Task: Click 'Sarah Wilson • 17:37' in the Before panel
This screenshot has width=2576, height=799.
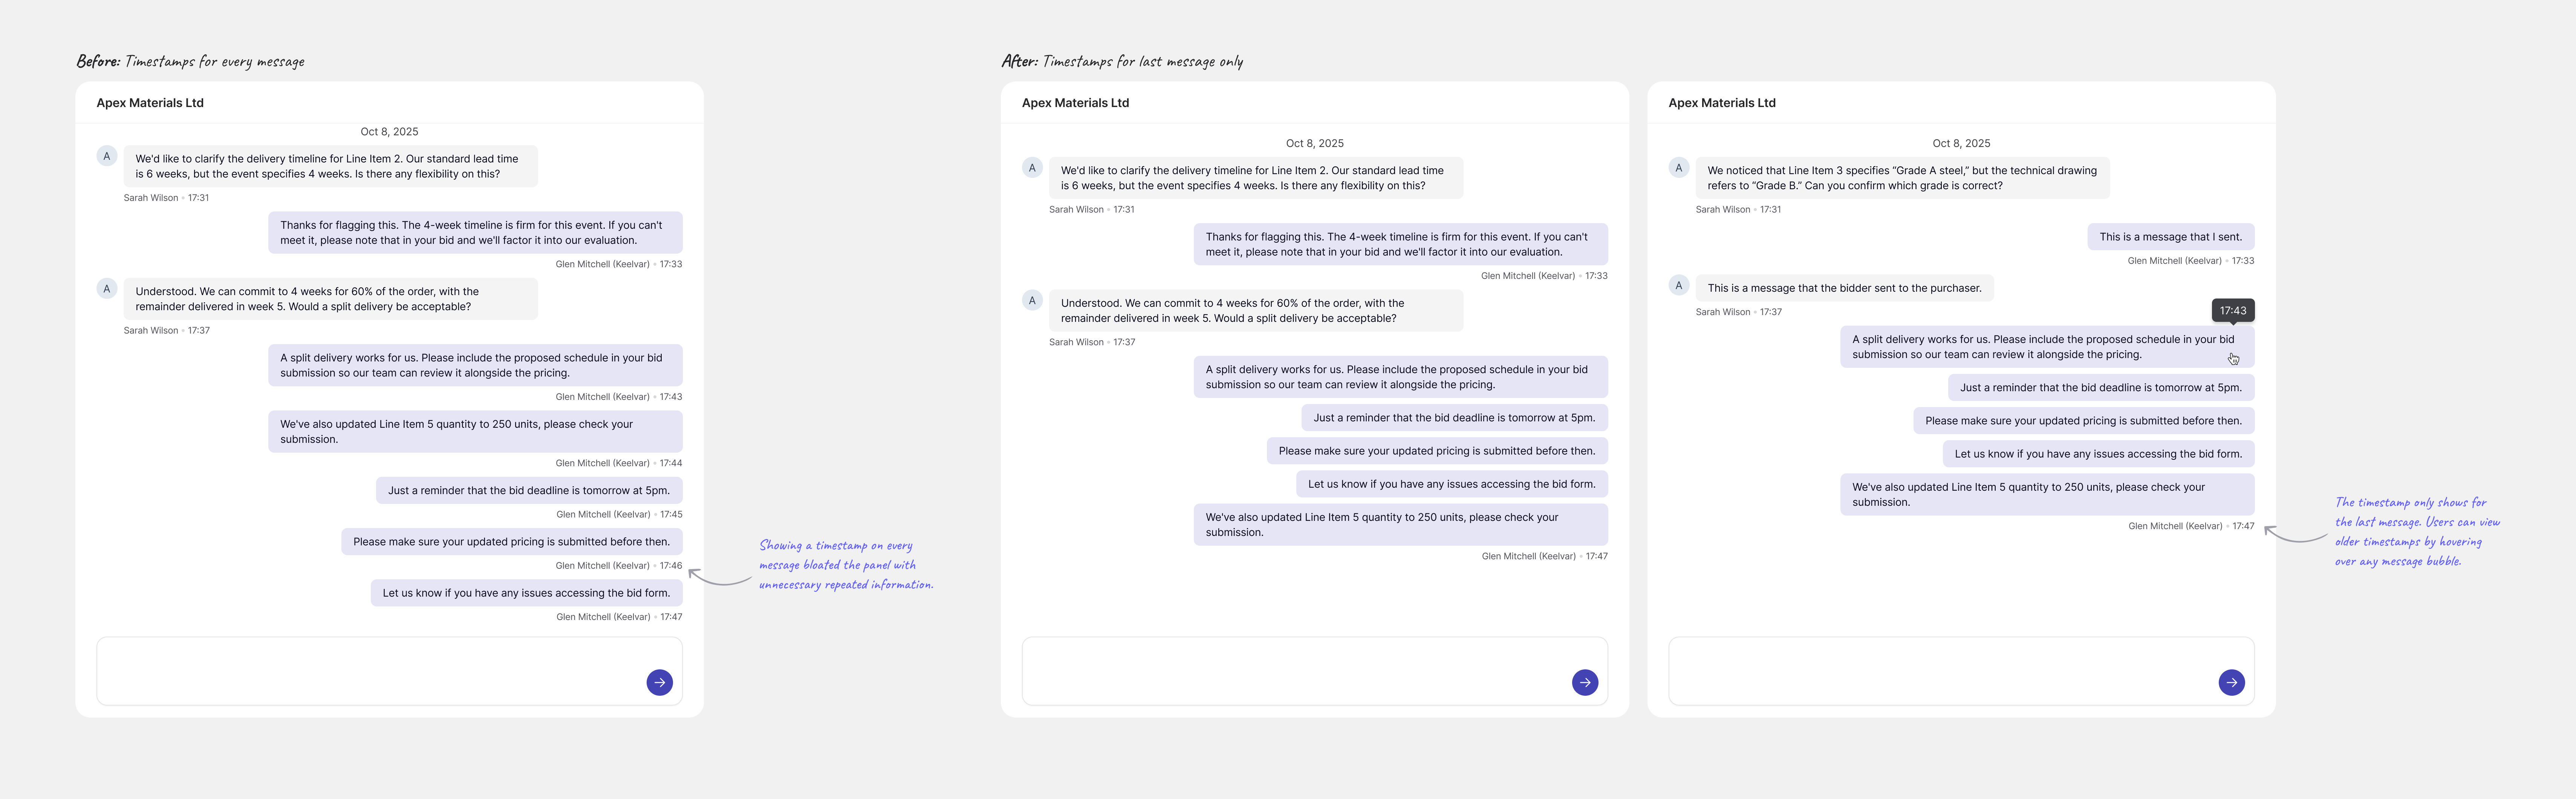Action: point(166,330)
